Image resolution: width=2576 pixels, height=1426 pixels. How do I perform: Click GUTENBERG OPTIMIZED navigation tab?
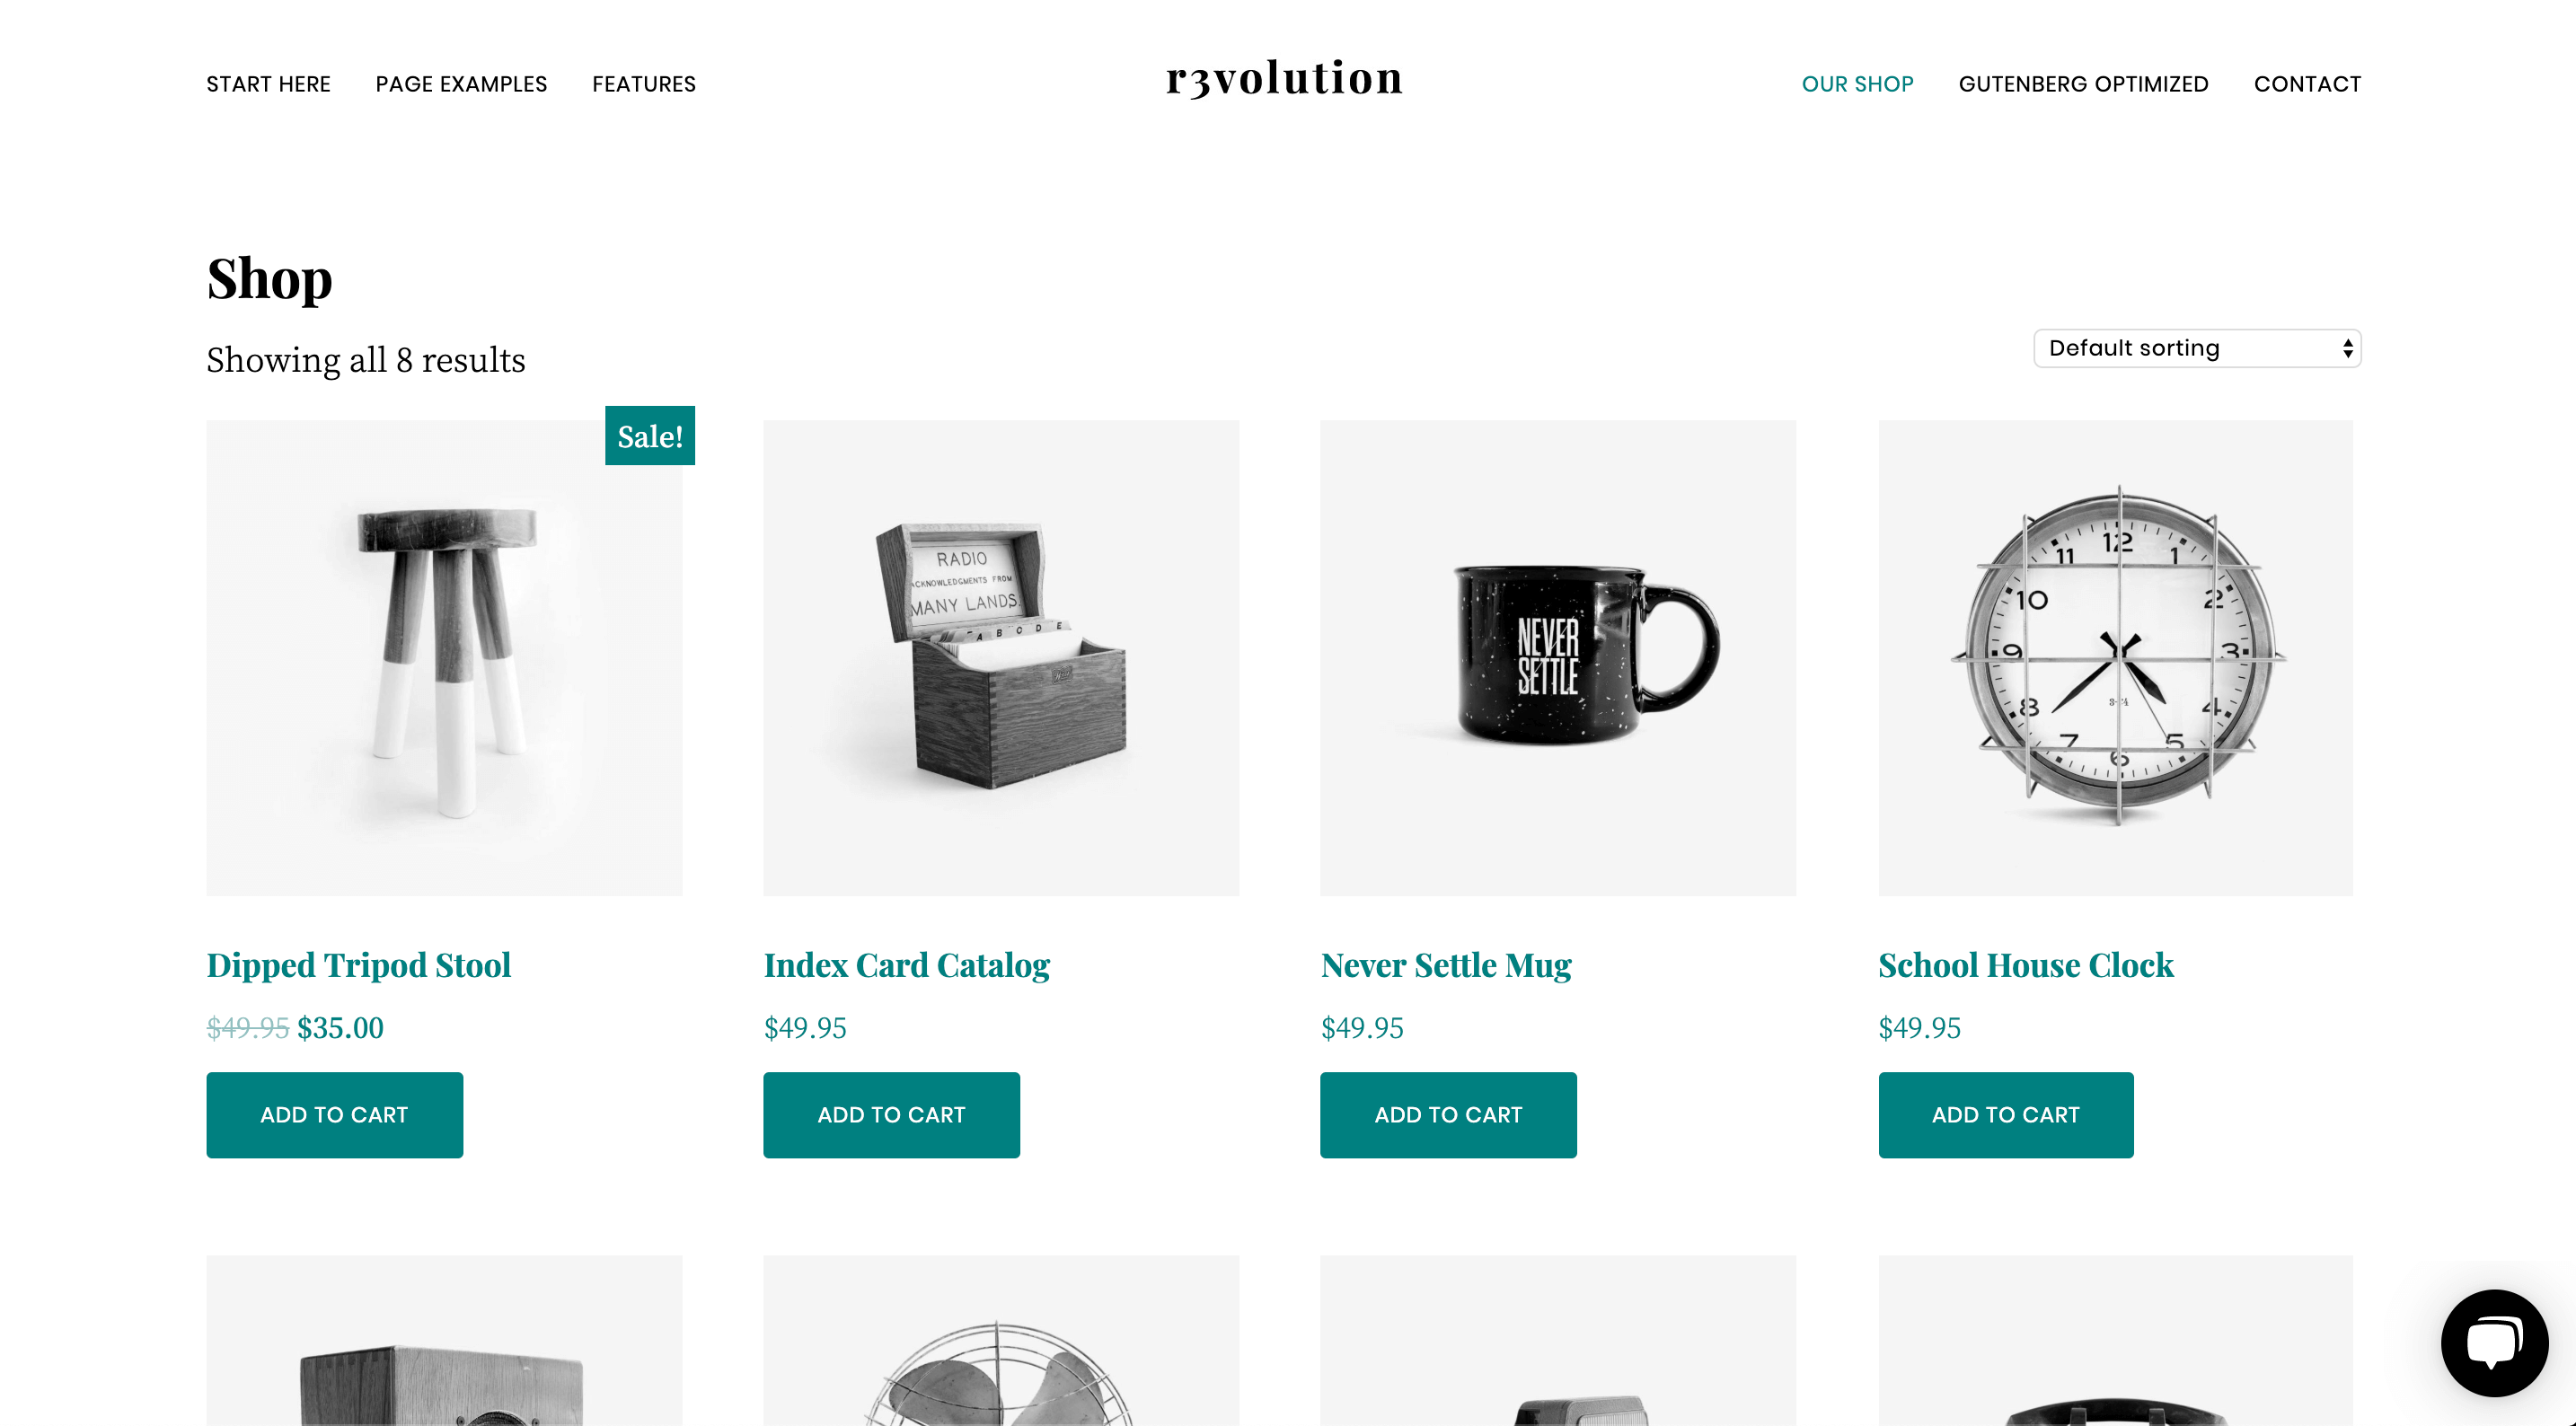[x=2085, y=83]
